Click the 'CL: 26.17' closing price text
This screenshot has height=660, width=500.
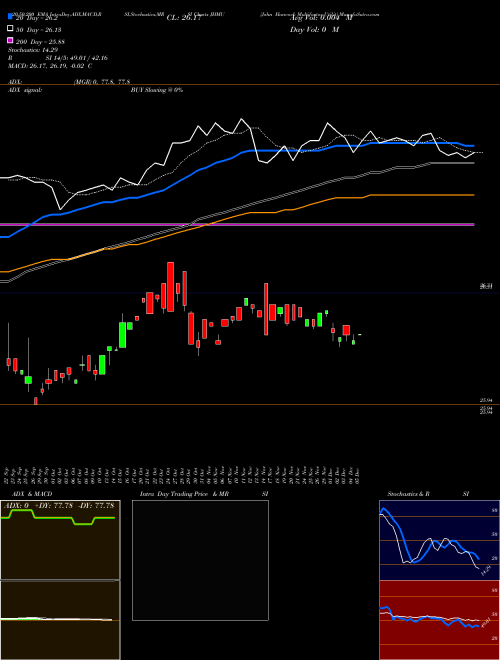point(184,18)
